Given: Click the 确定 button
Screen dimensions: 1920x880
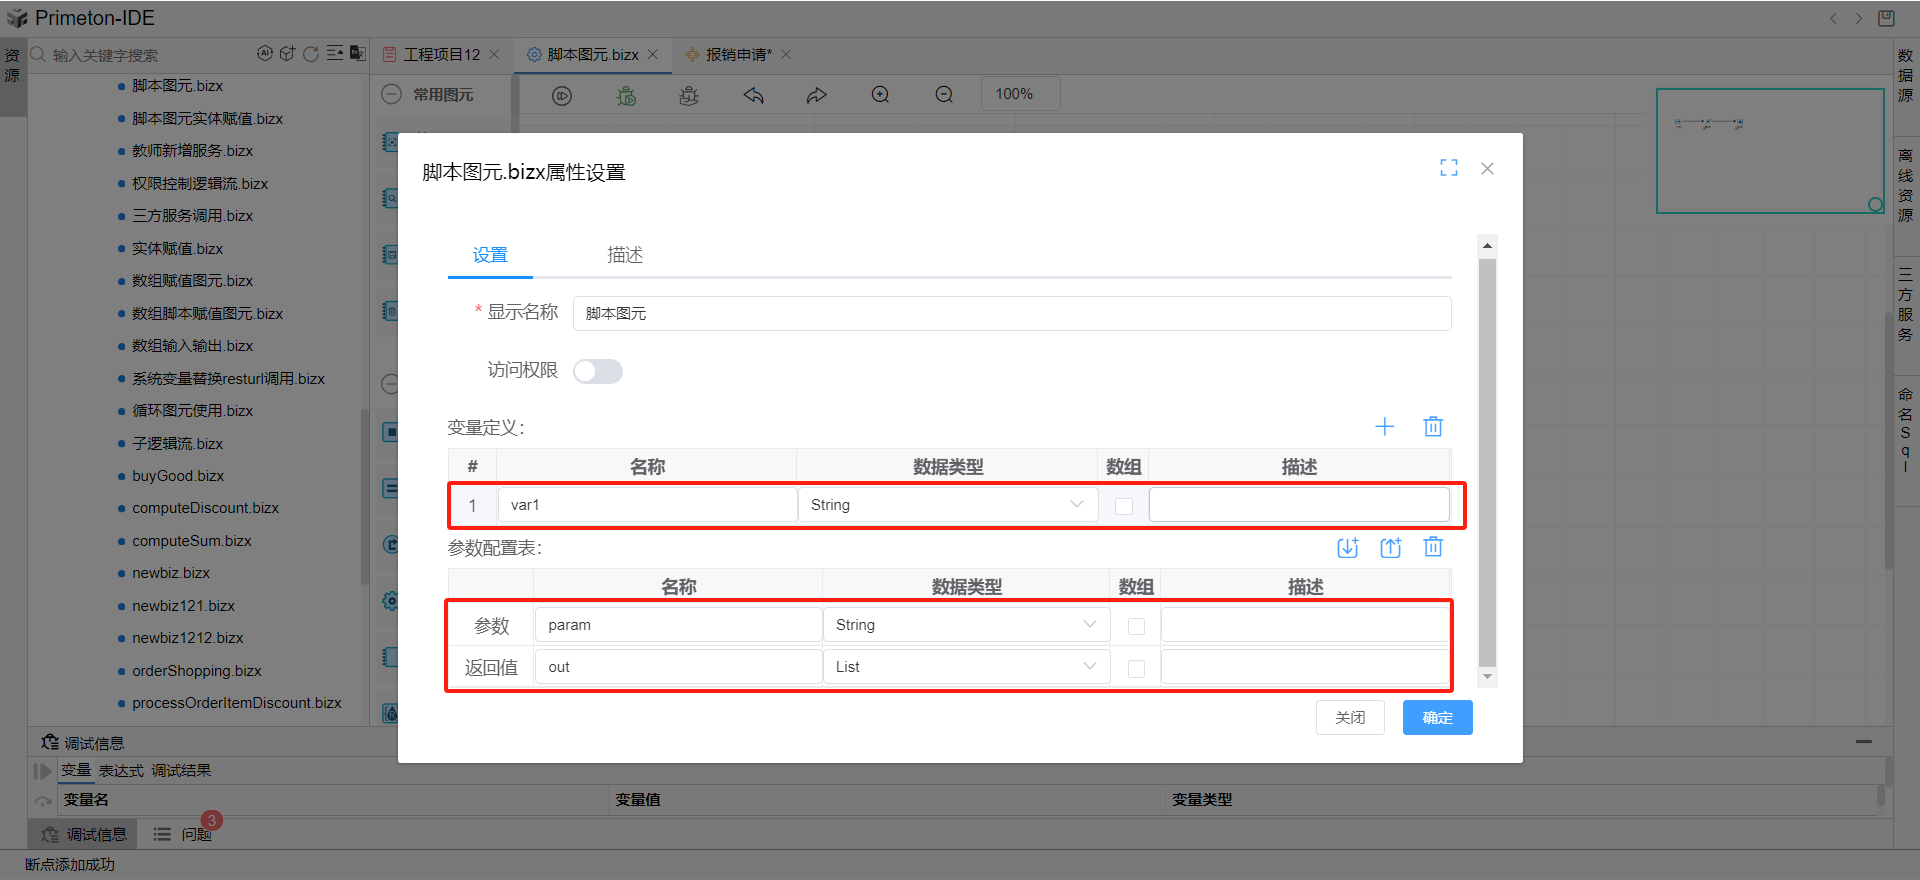Looking at the screenshot, I should point(1437,718).
